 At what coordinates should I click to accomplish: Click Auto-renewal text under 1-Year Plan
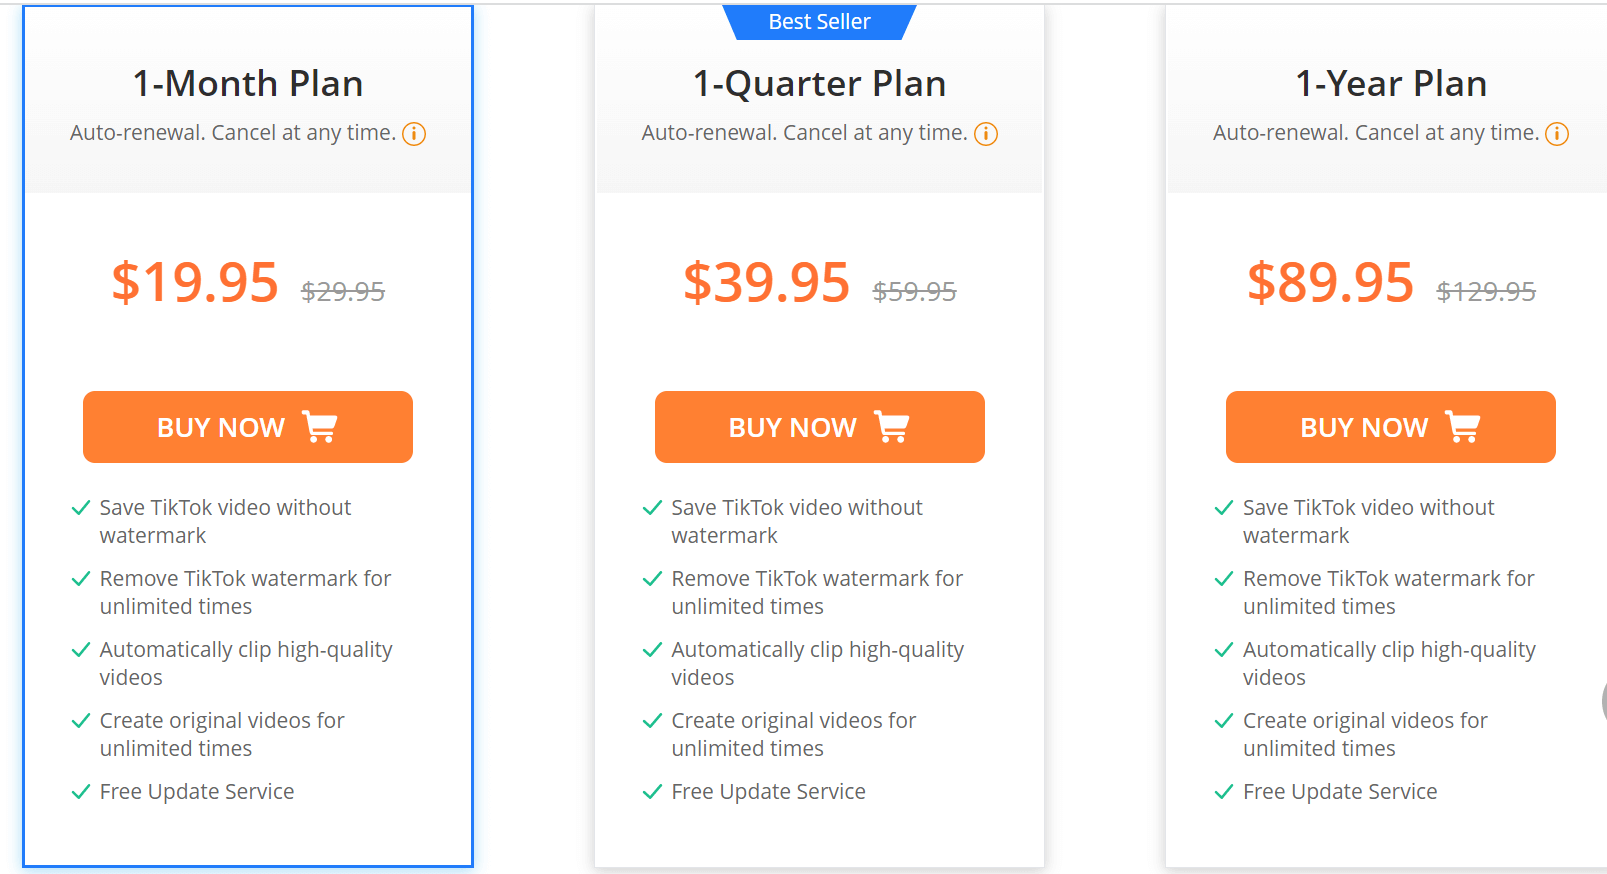click(1376, 133)
